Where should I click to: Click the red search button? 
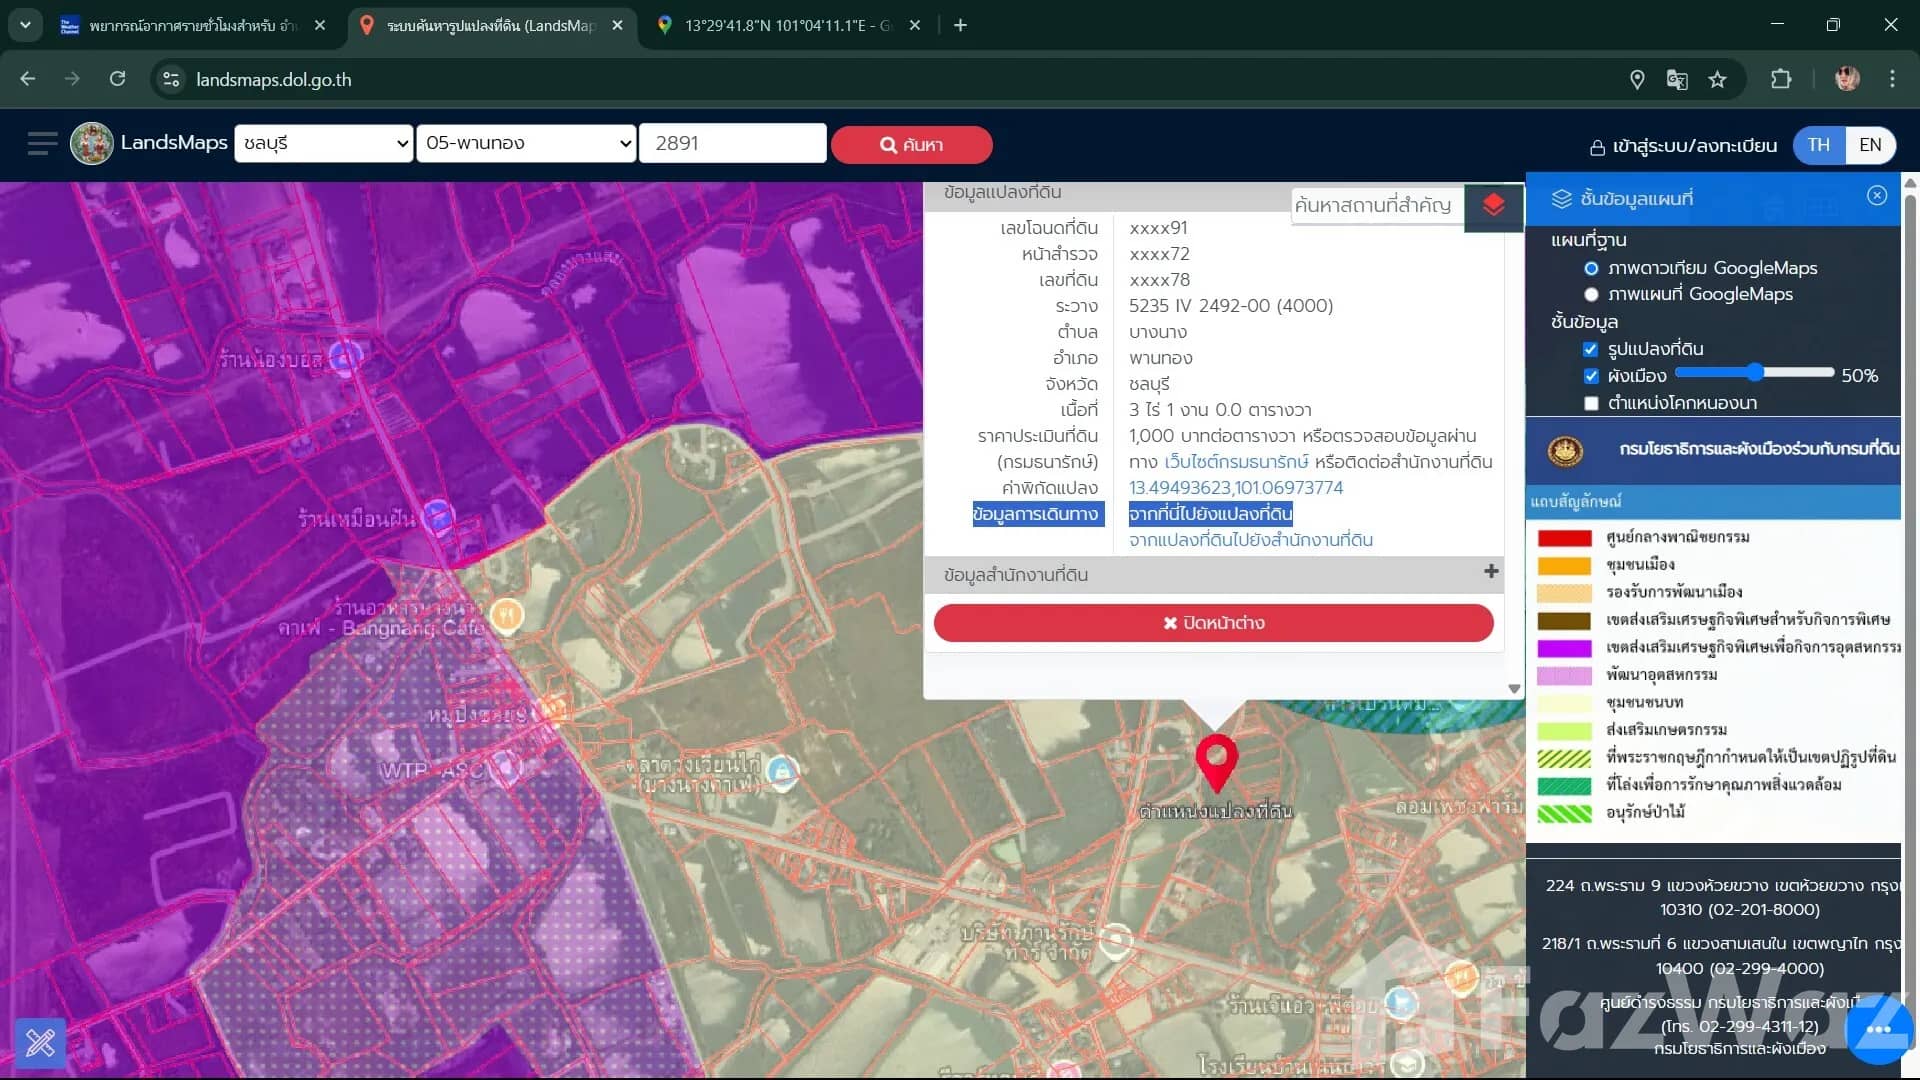(x=911, y=145)
